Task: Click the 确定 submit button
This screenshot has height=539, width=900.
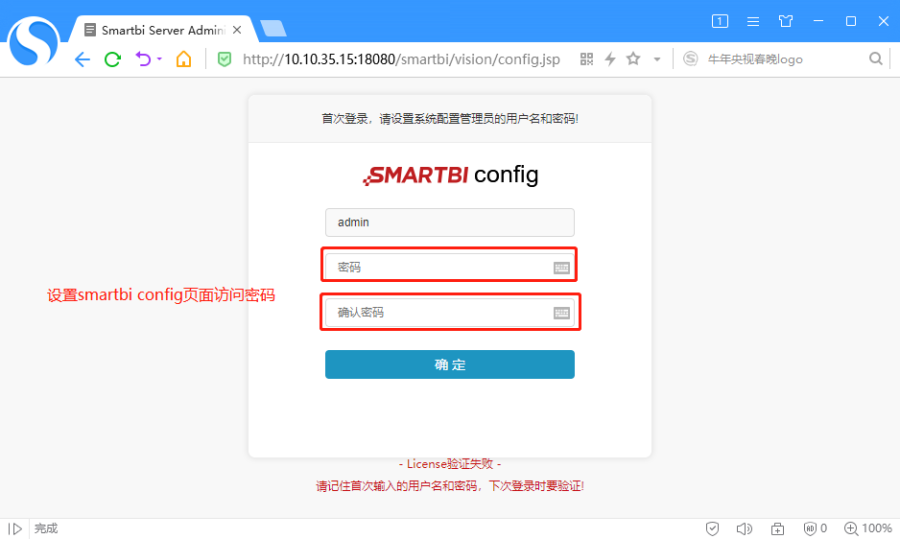Action: tap(449, 364)
